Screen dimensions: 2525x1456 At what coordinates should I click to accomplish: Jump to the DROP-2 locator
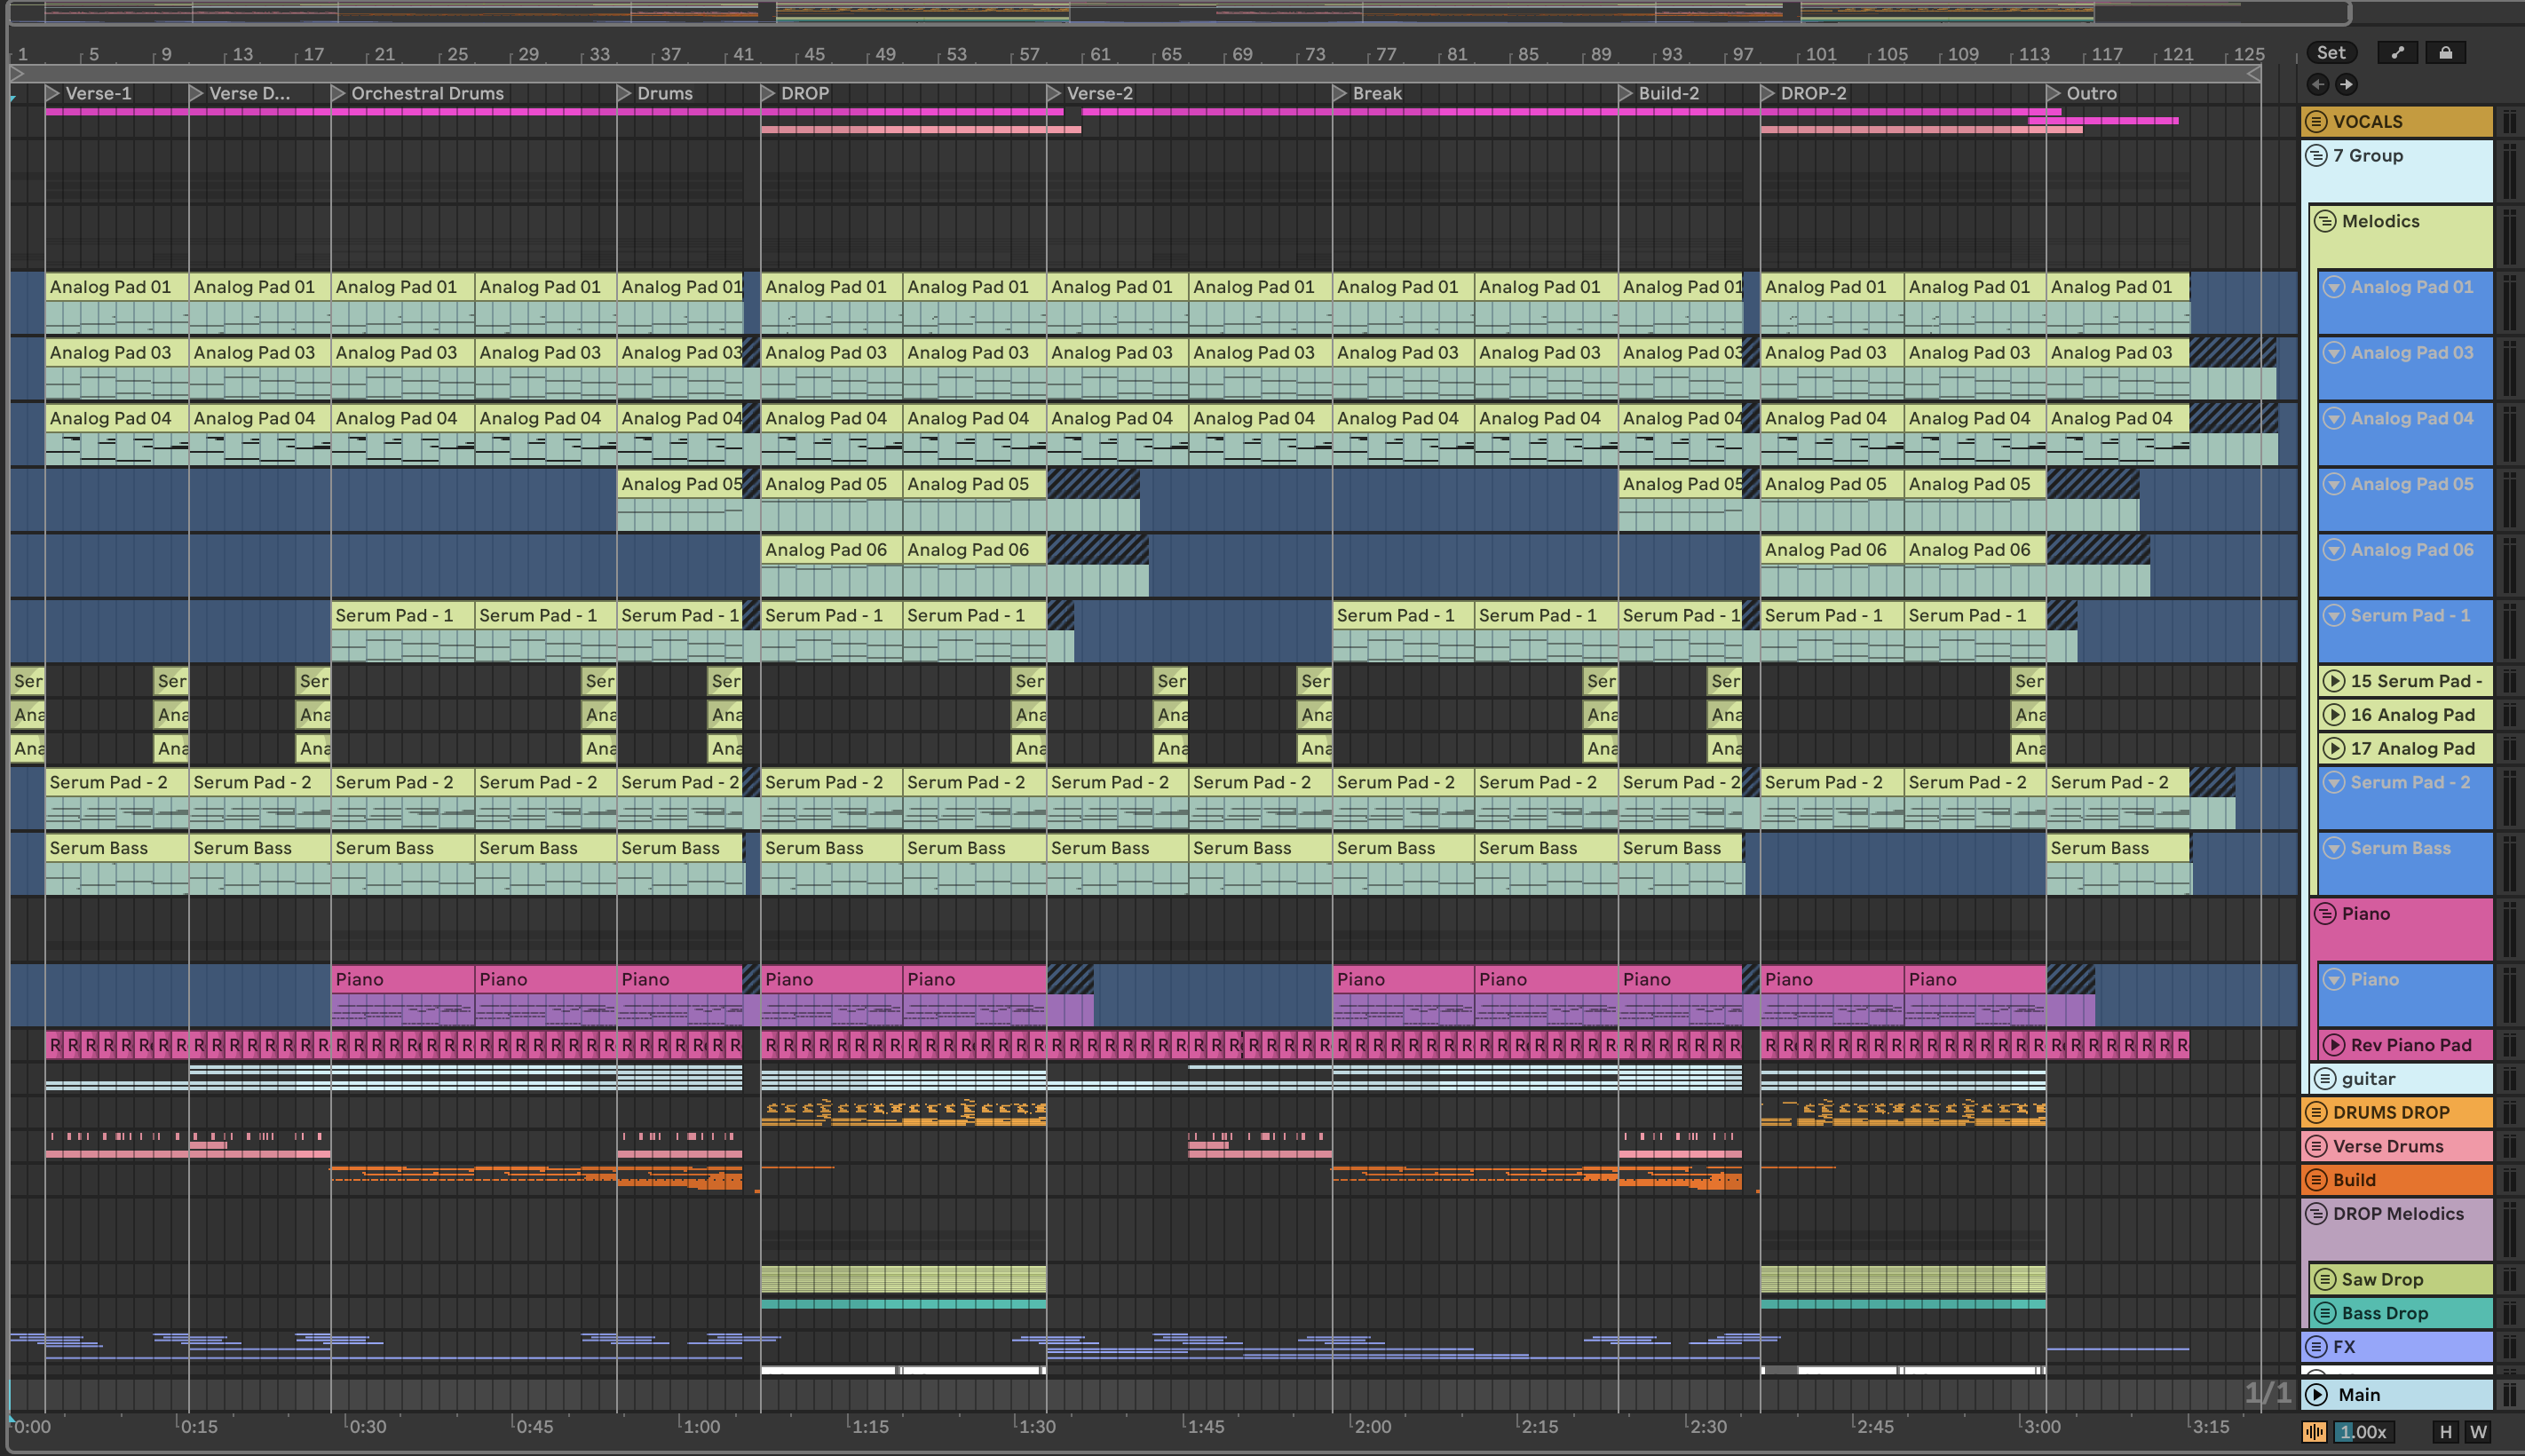coord(1768,93)
